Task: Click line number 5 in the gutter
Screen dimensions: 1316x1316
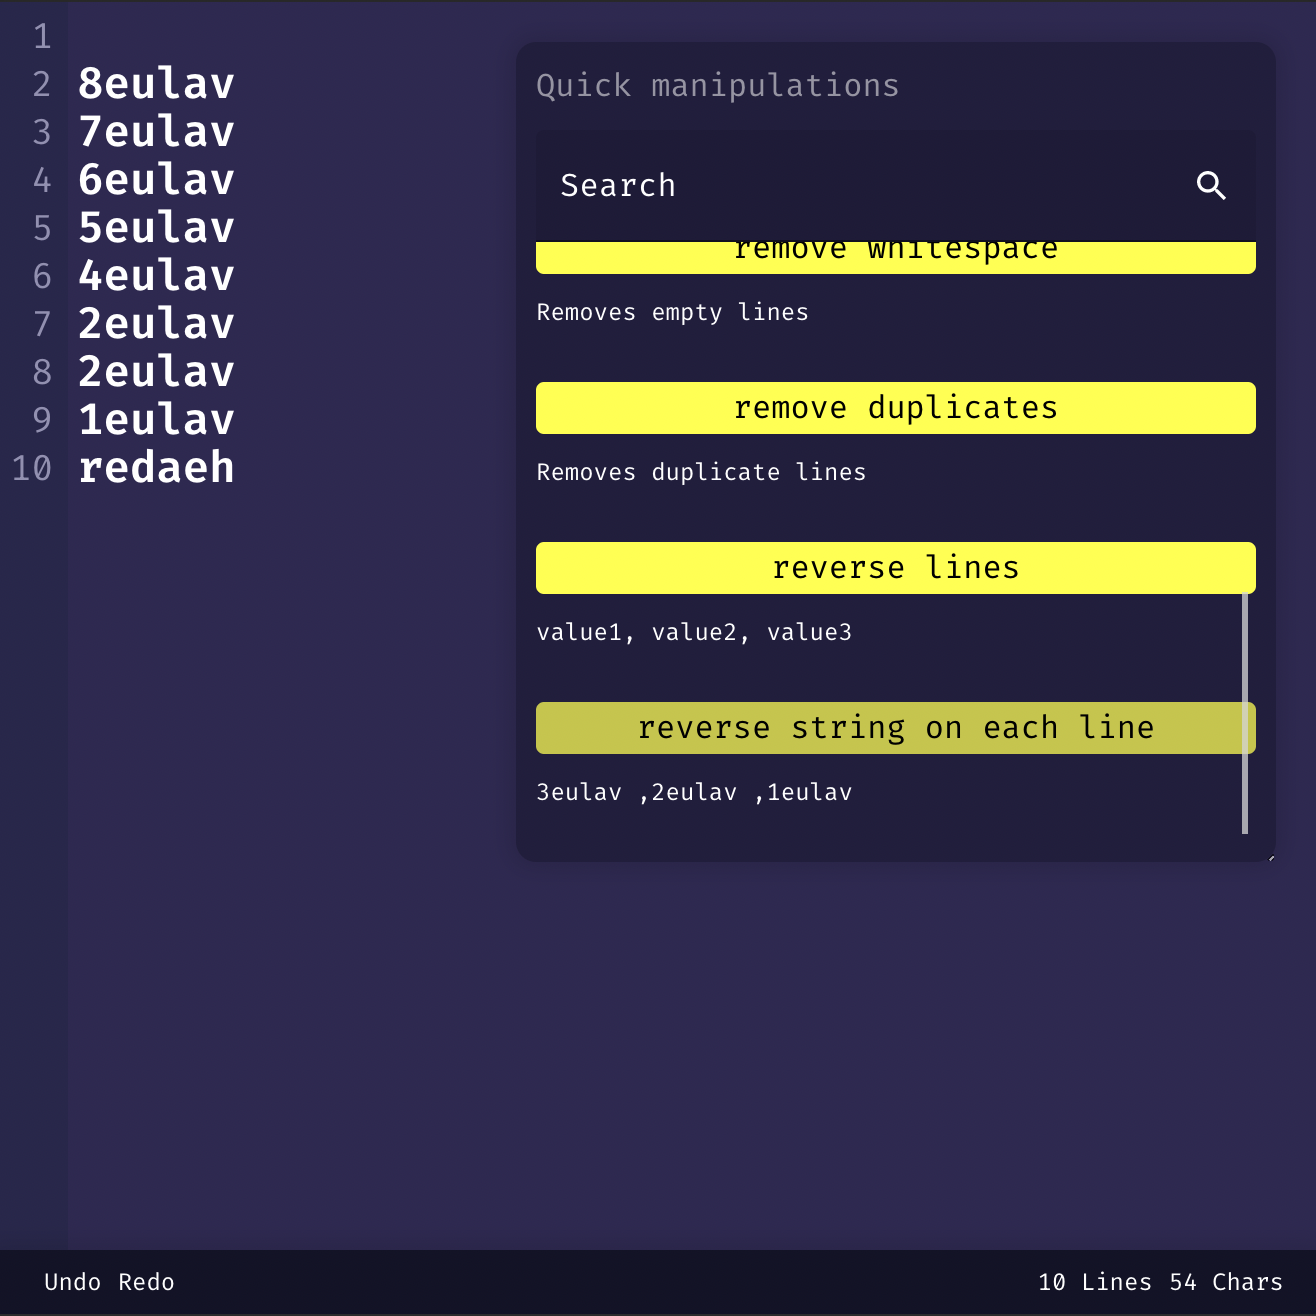Action: [42, 228]
